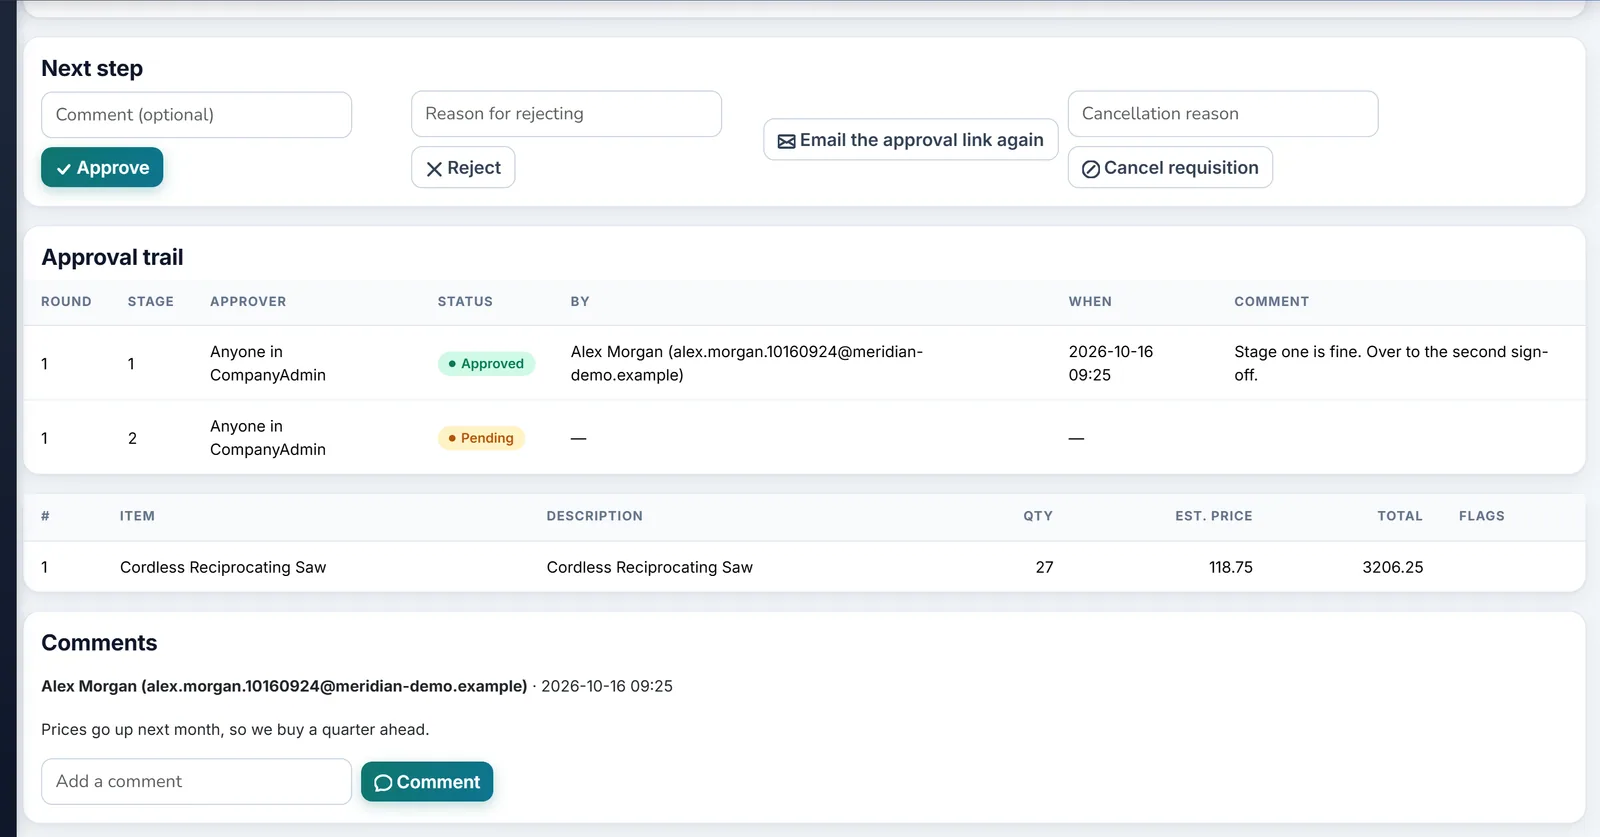
Task: Click the STAGE column header
Action: pos(151,302)
